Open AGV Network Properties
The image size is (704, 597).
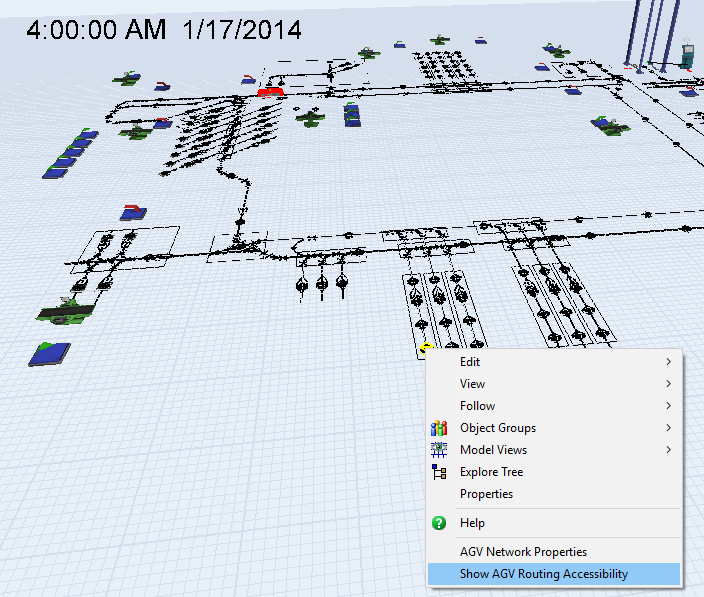coord(523,552)
